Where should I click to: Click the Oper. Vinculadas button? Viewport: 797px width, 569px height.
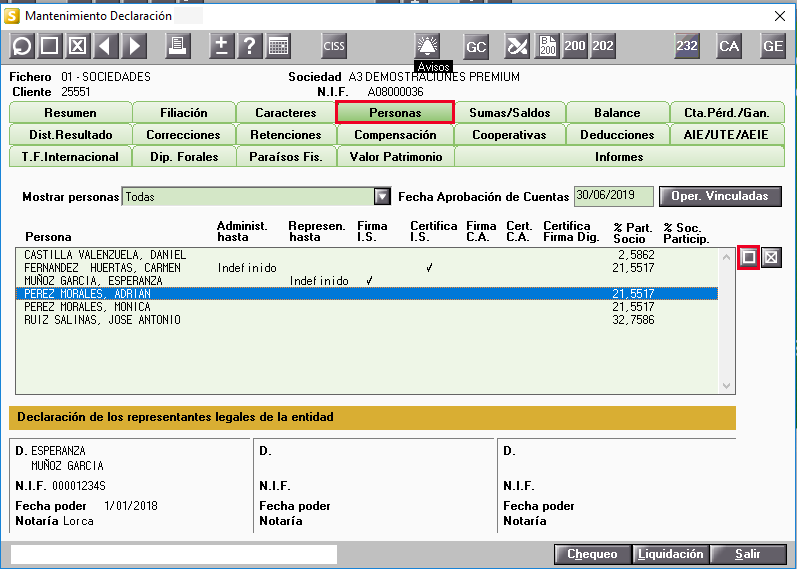pos(720,196)
